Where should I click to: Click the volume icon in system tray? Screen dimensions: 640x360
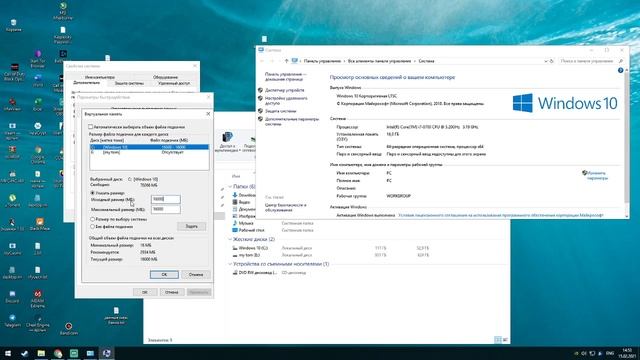pos(584,353)
